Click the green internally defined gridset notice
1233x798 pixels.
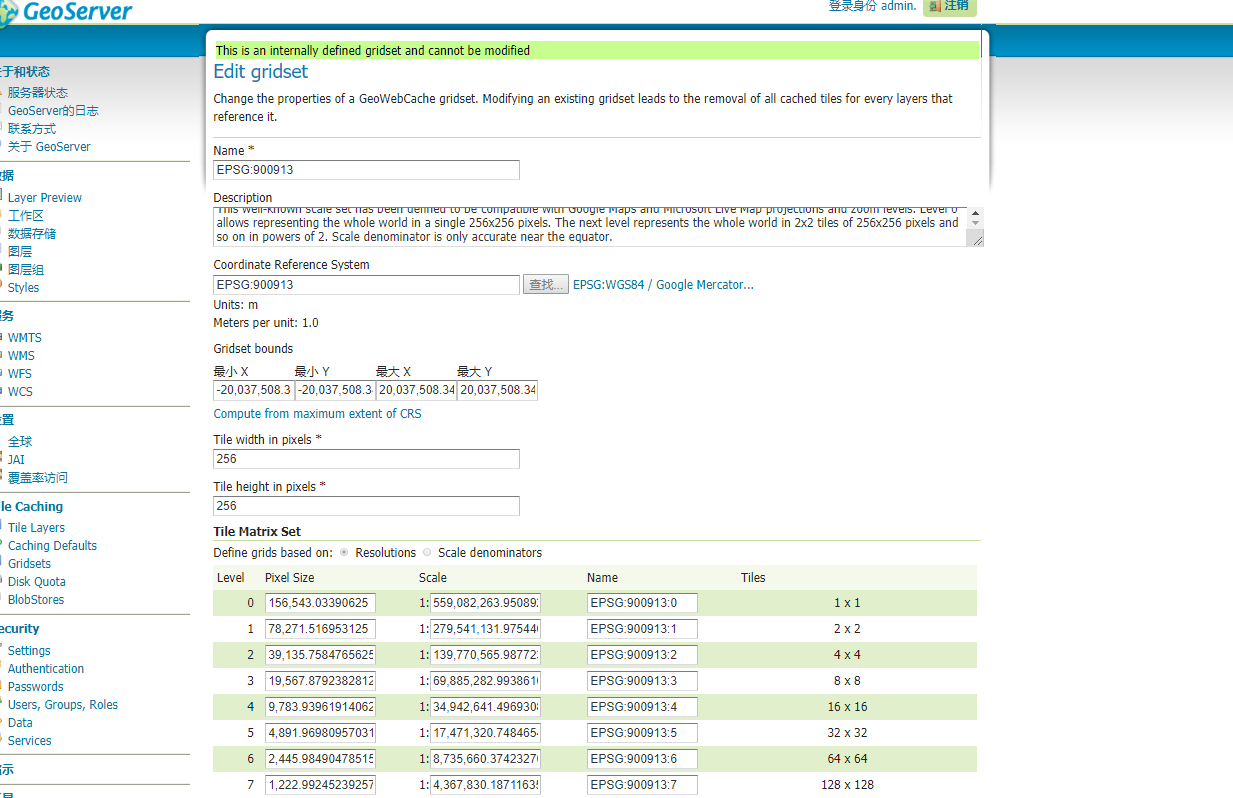[596, 50]
